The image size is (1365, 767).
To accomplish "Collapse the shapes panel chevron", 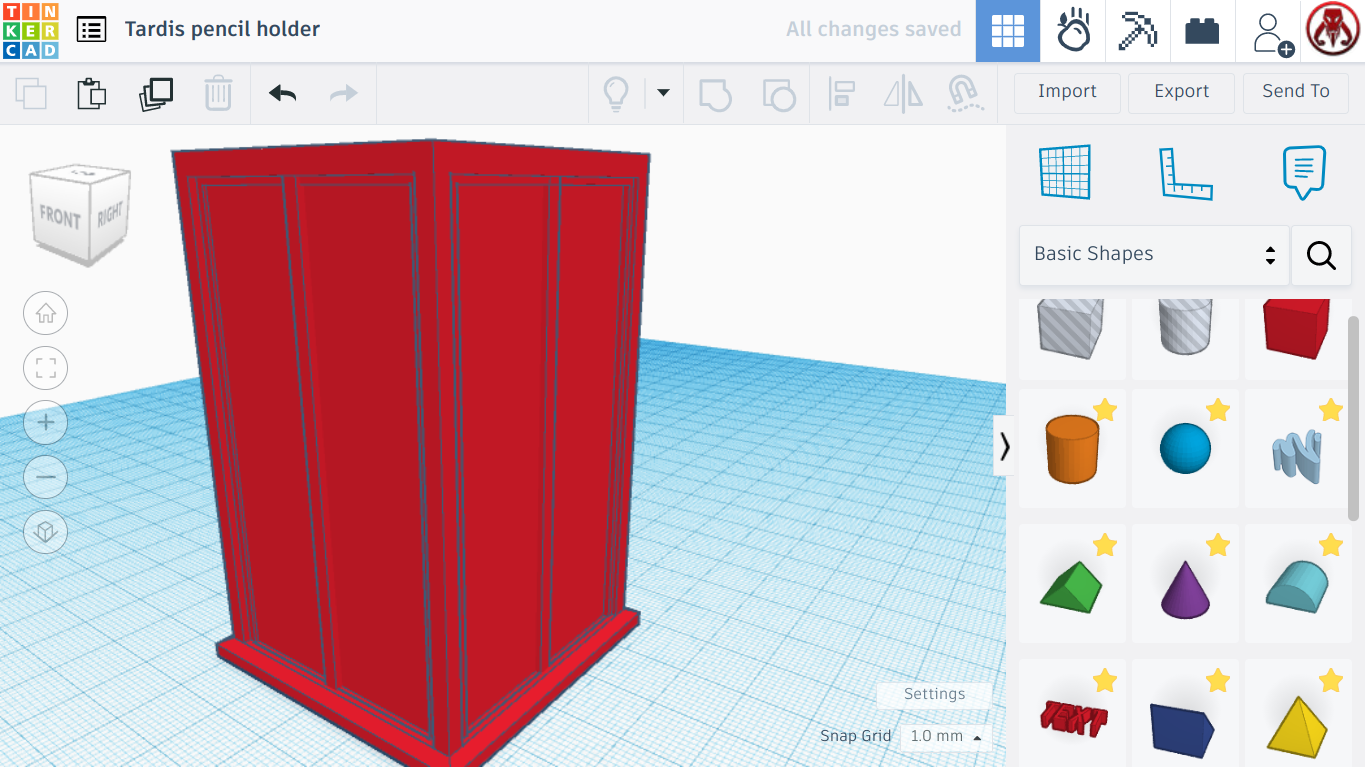I will tap(1004, 446).
